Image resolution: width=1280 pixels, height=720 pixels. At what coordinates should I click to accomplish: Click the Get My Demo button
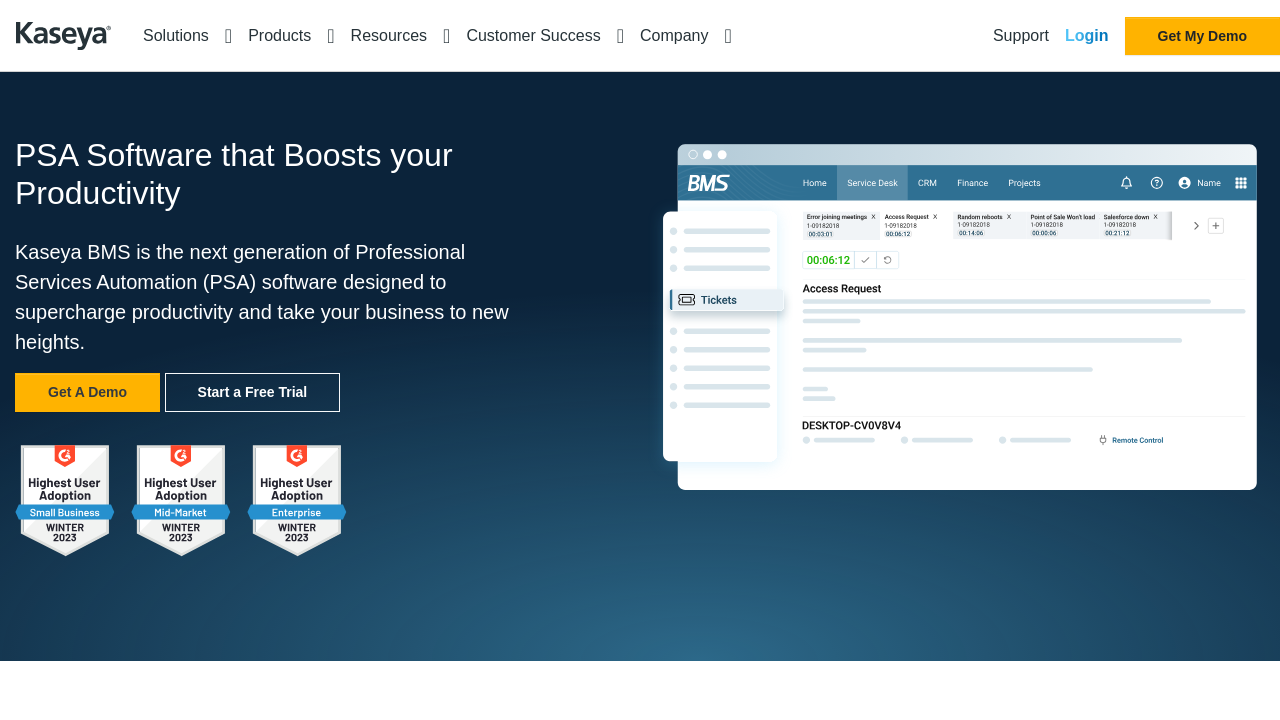pyautogui.click(x=1202, y=36)
